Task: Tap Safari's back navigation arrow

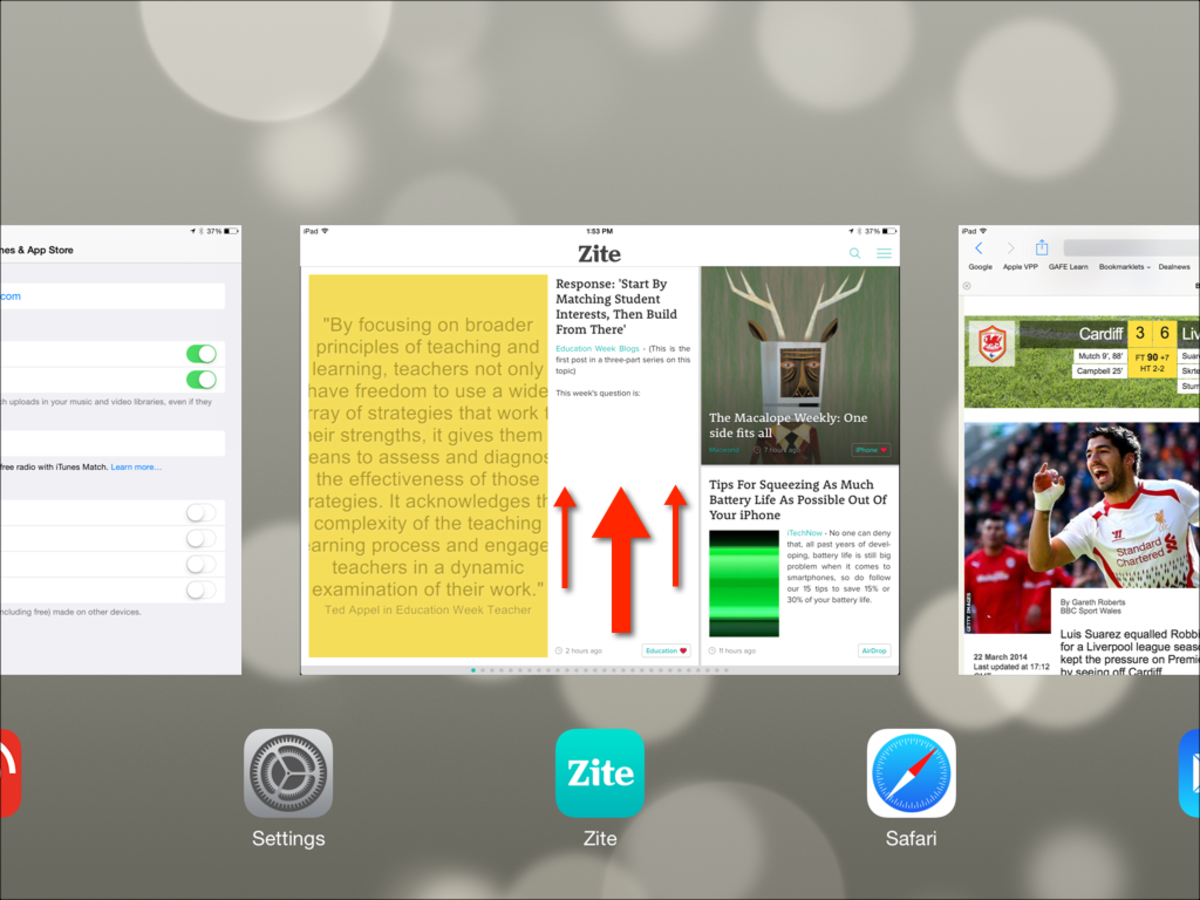Action: tap(979, 248)
